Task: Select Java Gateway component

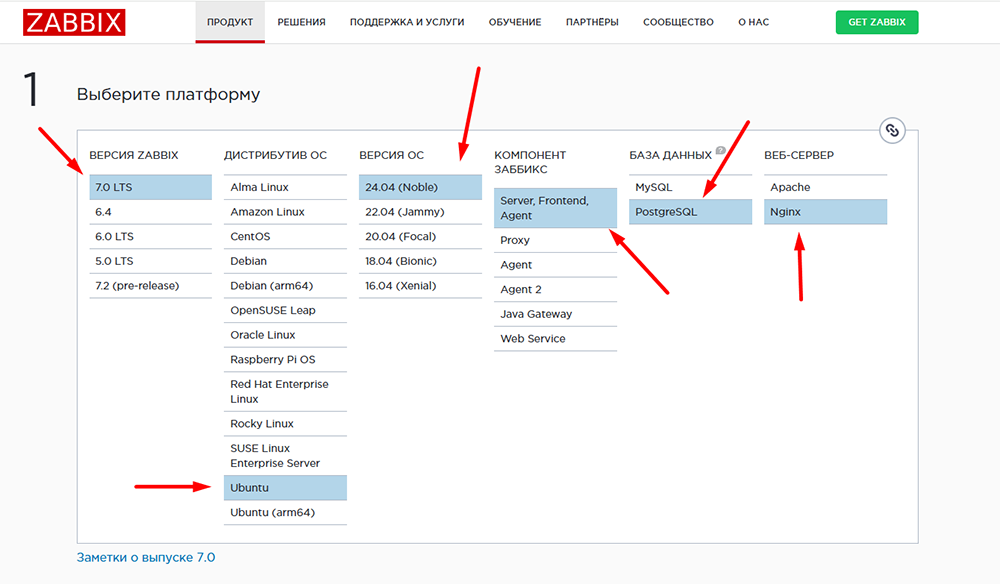Action: (555, 314)
